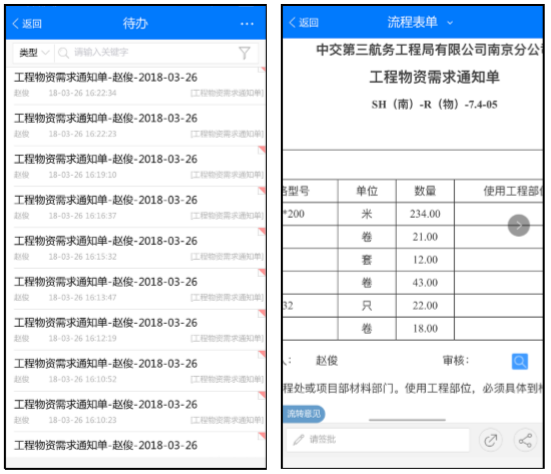The height and width of the screenshot is (474, 551).
Task: Click the form code SH（南）-R（物）-7.4-05
Action: click(x=434, y=104)
